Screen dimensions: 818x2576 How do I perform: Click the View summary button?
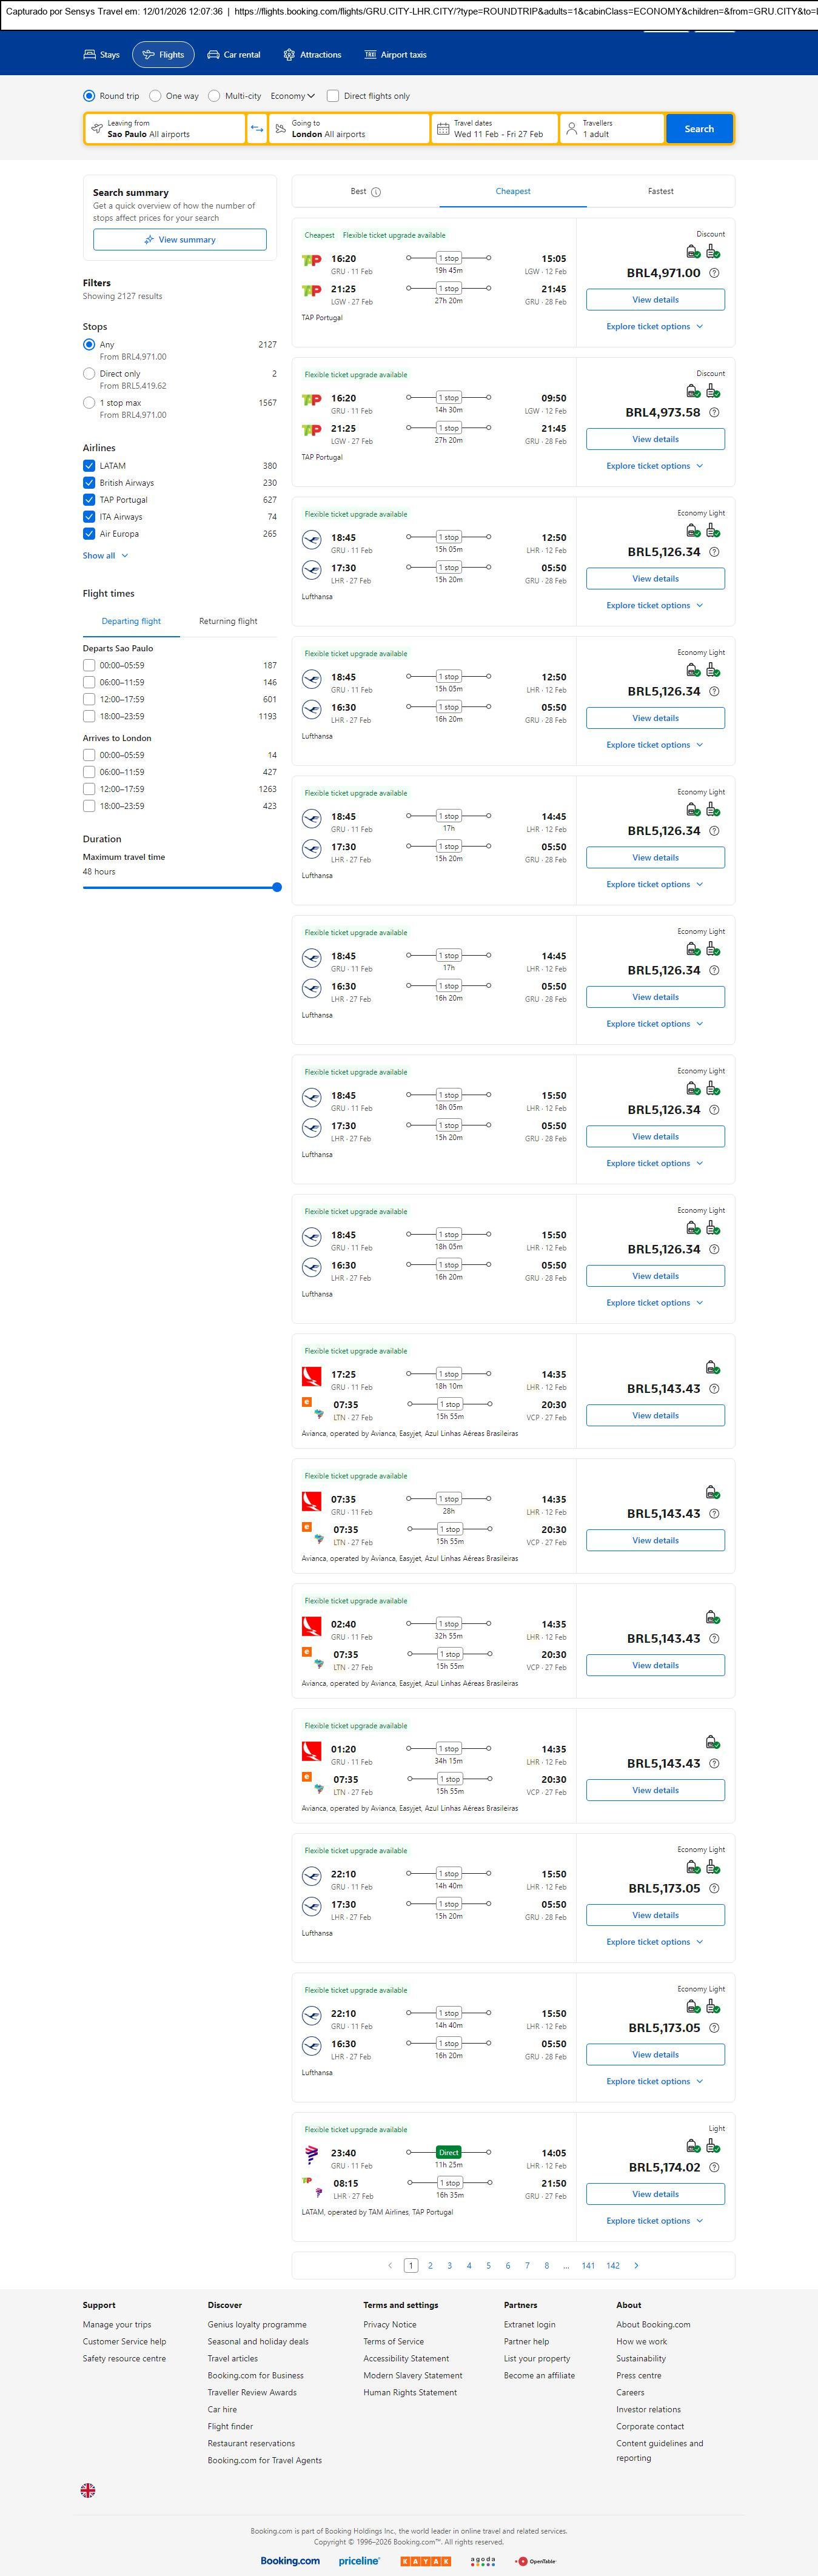pyautogui.click(x=180, y=240)
